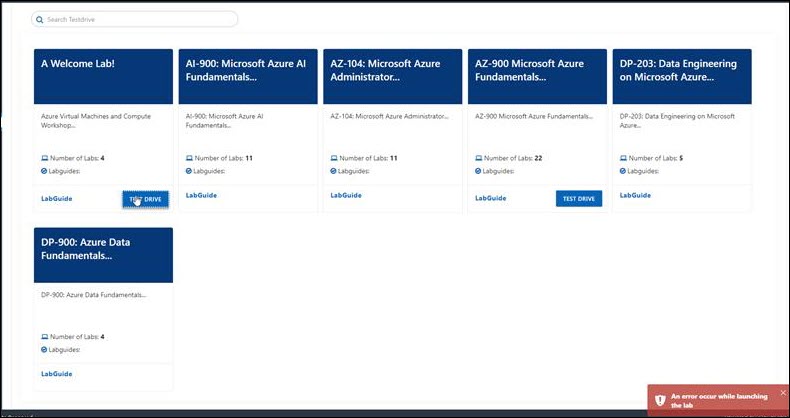
Task: Select the AZ-104 Microsoft Azure Administrator header
Action: pyautogui.click(x=392, y=77)
